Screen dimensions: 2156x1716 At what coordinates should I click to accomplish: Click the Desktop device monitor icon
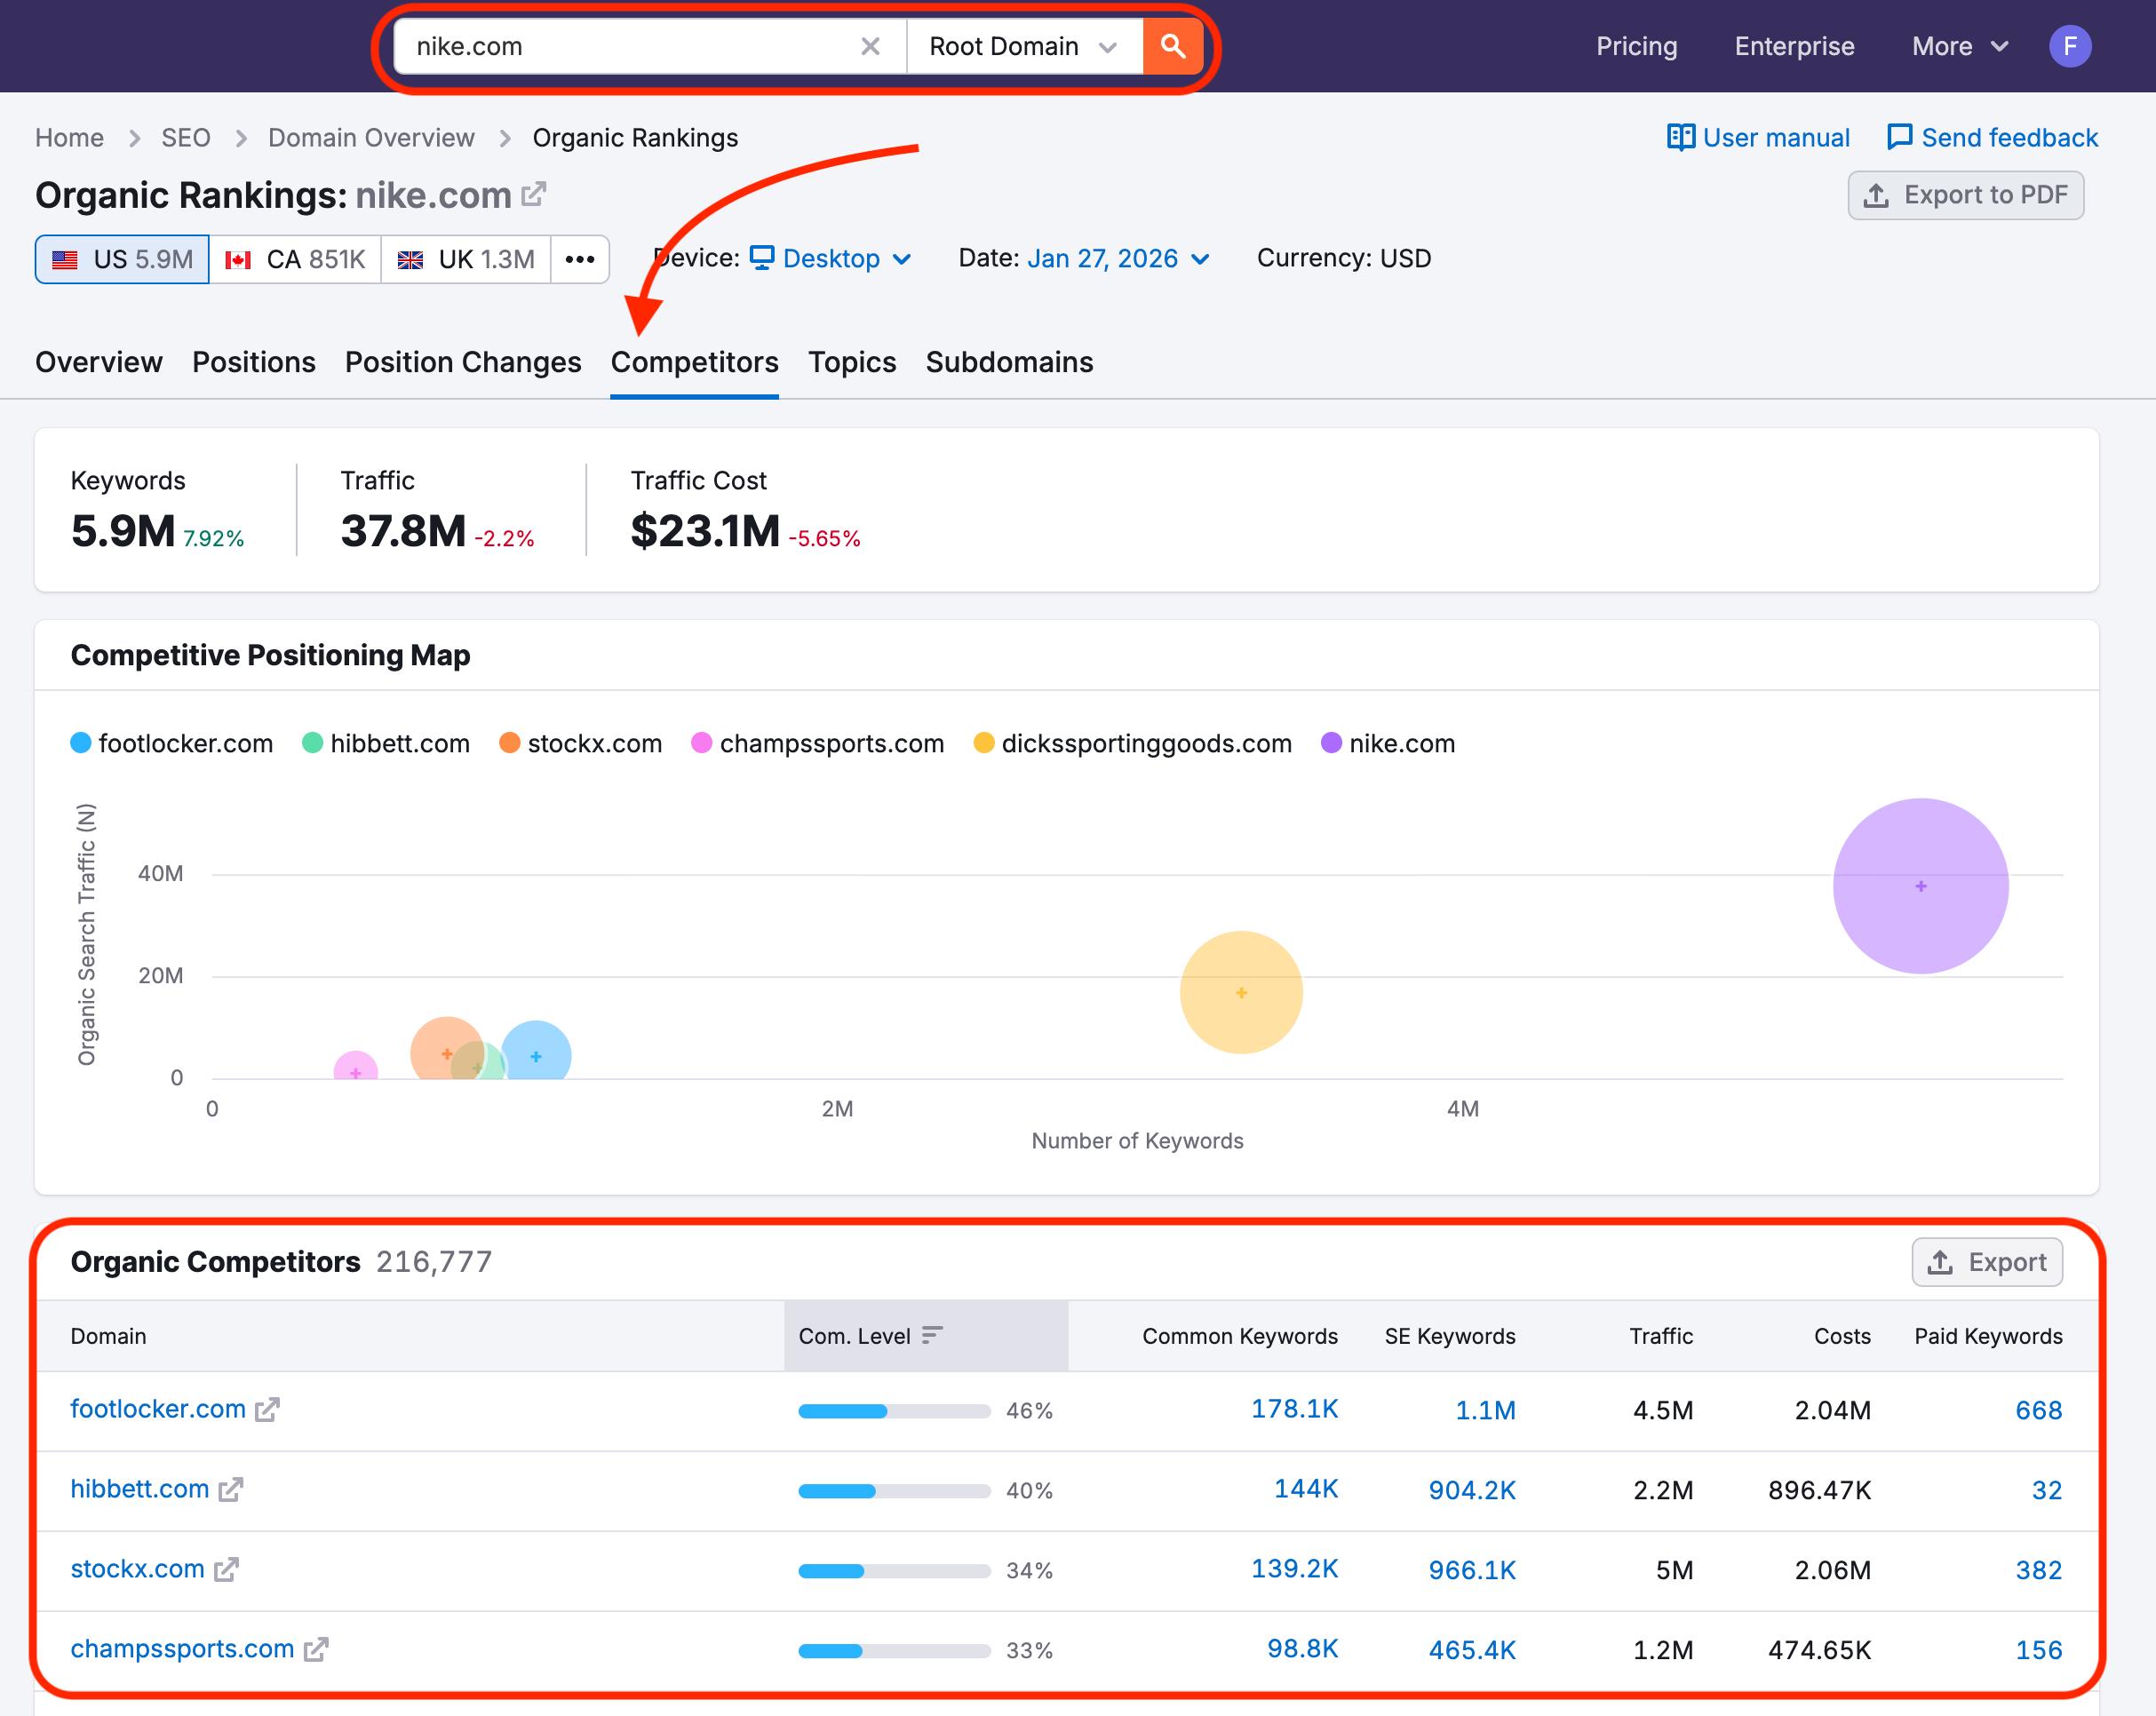tap(762, 258)
